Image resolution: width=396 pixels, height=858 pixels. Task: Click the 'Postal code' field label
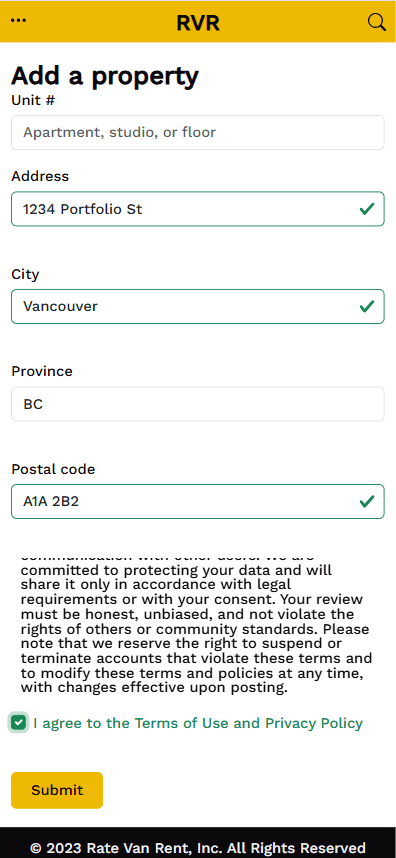click(x=53, y=469)
